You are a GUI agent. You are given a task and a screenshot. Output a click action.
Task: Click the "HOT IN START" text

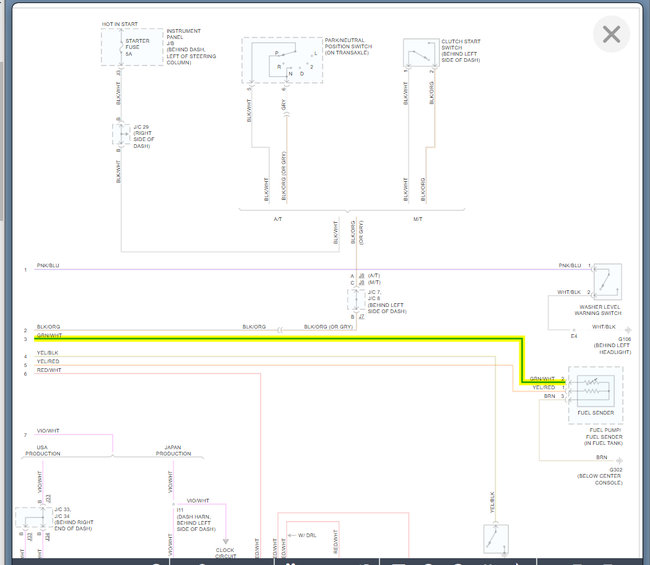[120, 24]
